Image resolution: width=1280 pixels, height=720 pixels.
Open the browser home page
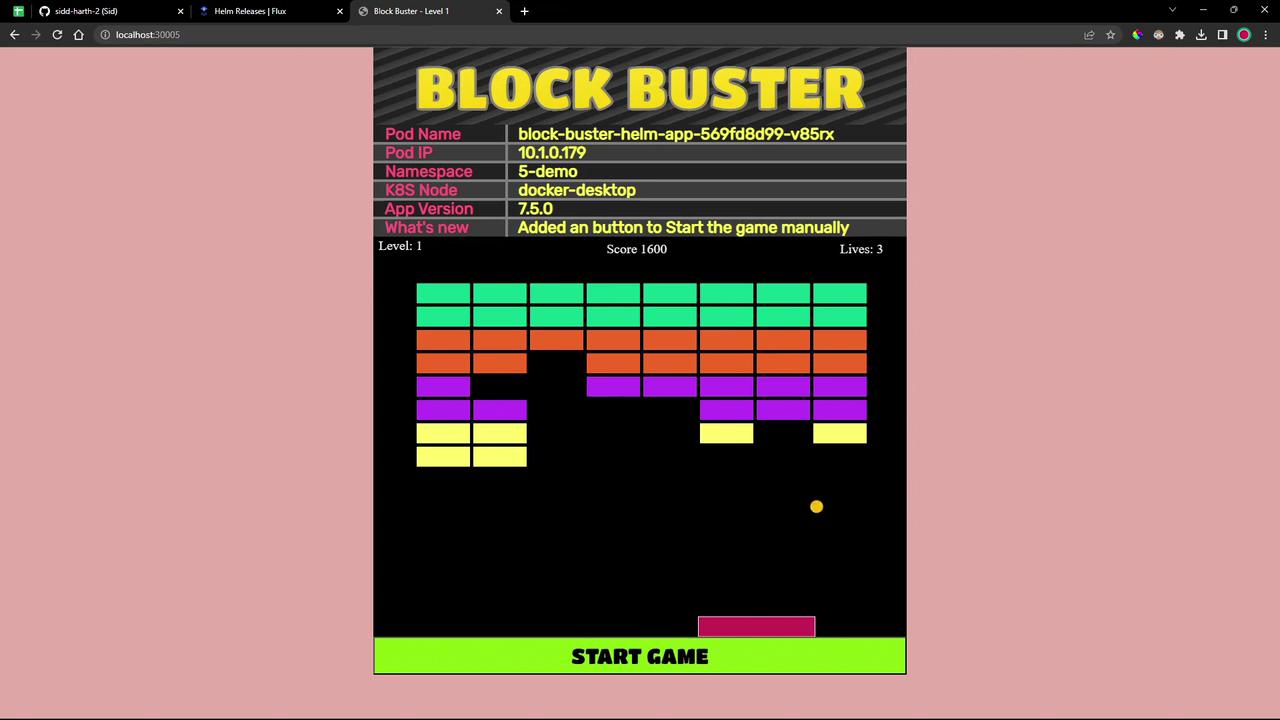[79, 35]
